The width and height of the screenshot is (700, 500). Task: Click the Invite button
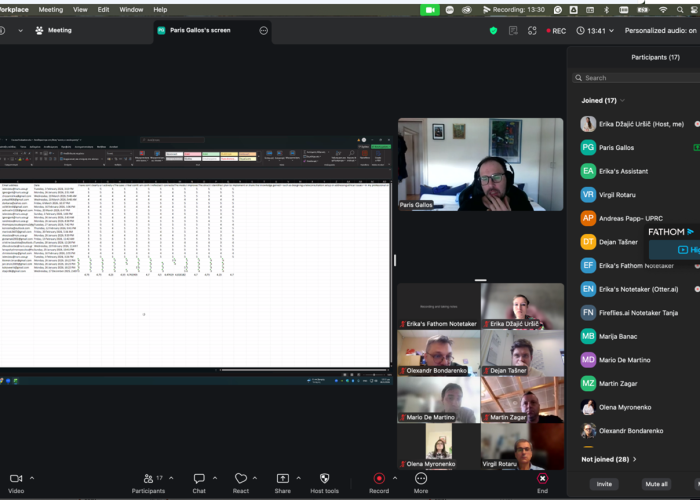[x=605, y=484]
